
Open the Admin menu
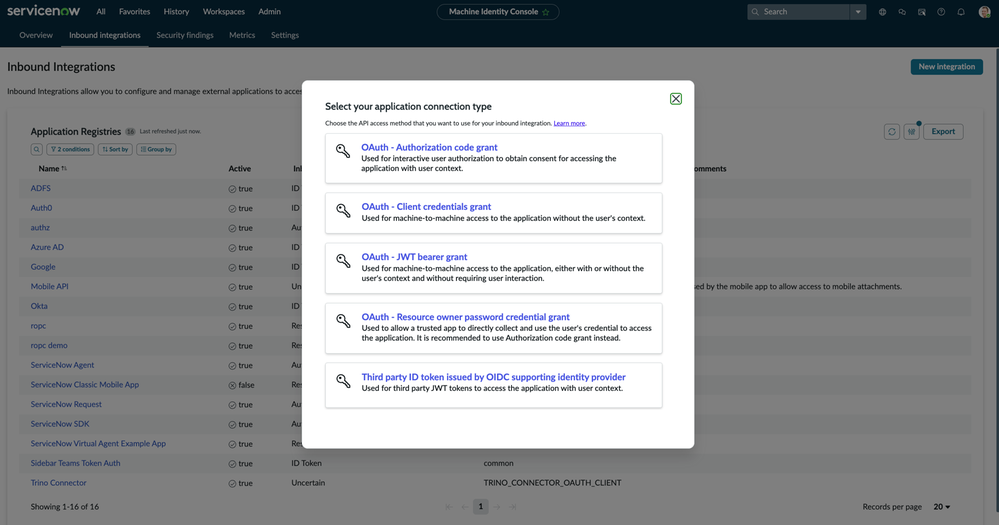pyautogui.click(x=270, y=11)
